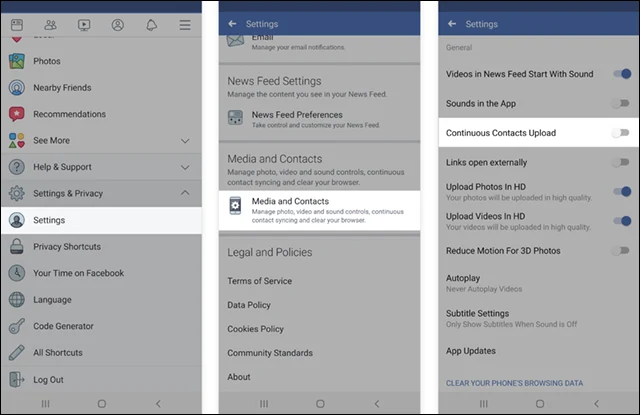Click the Settings person icon
The width and height of the screenshot is (640, 415).
pos(17,220)
